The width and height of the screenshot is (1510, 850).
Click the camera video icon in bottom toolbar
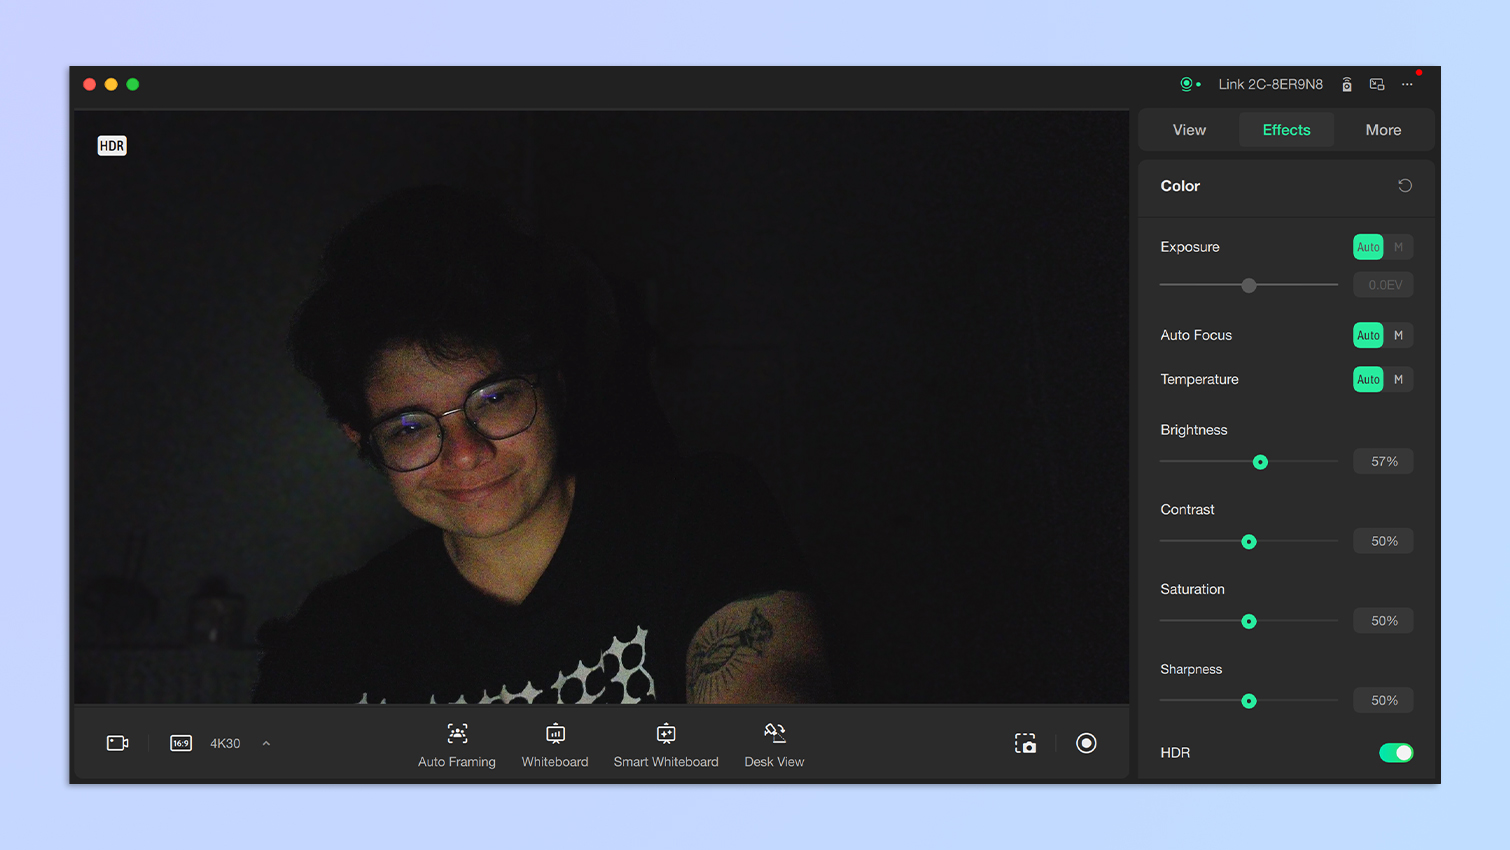pyautogui.click(x=117, y=743)
